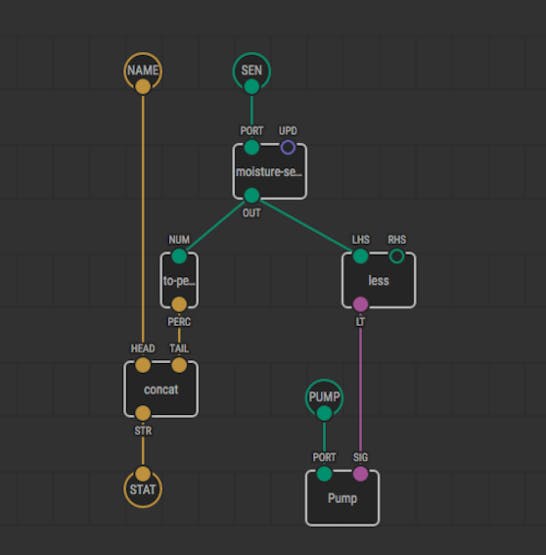
Task: Click the UPD pulse pin on moisture-sensor
Action: (288, 147)
